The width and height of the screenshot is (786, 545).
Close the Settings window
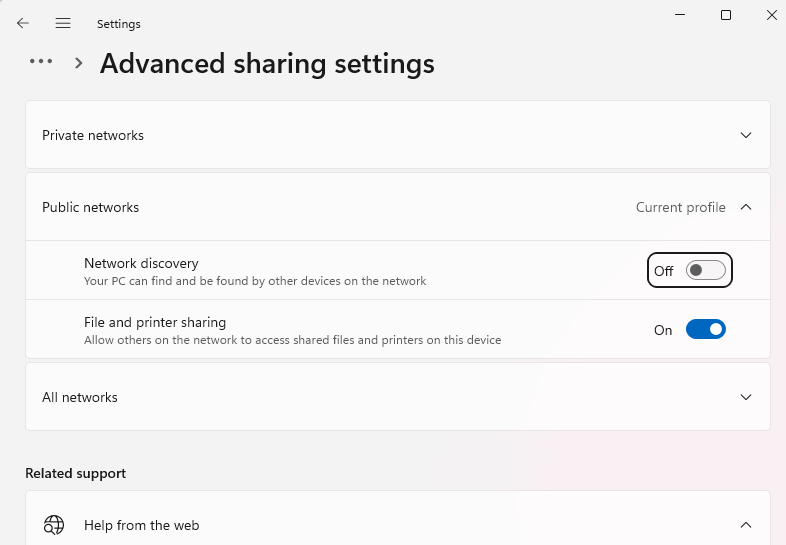pos(771,15)
